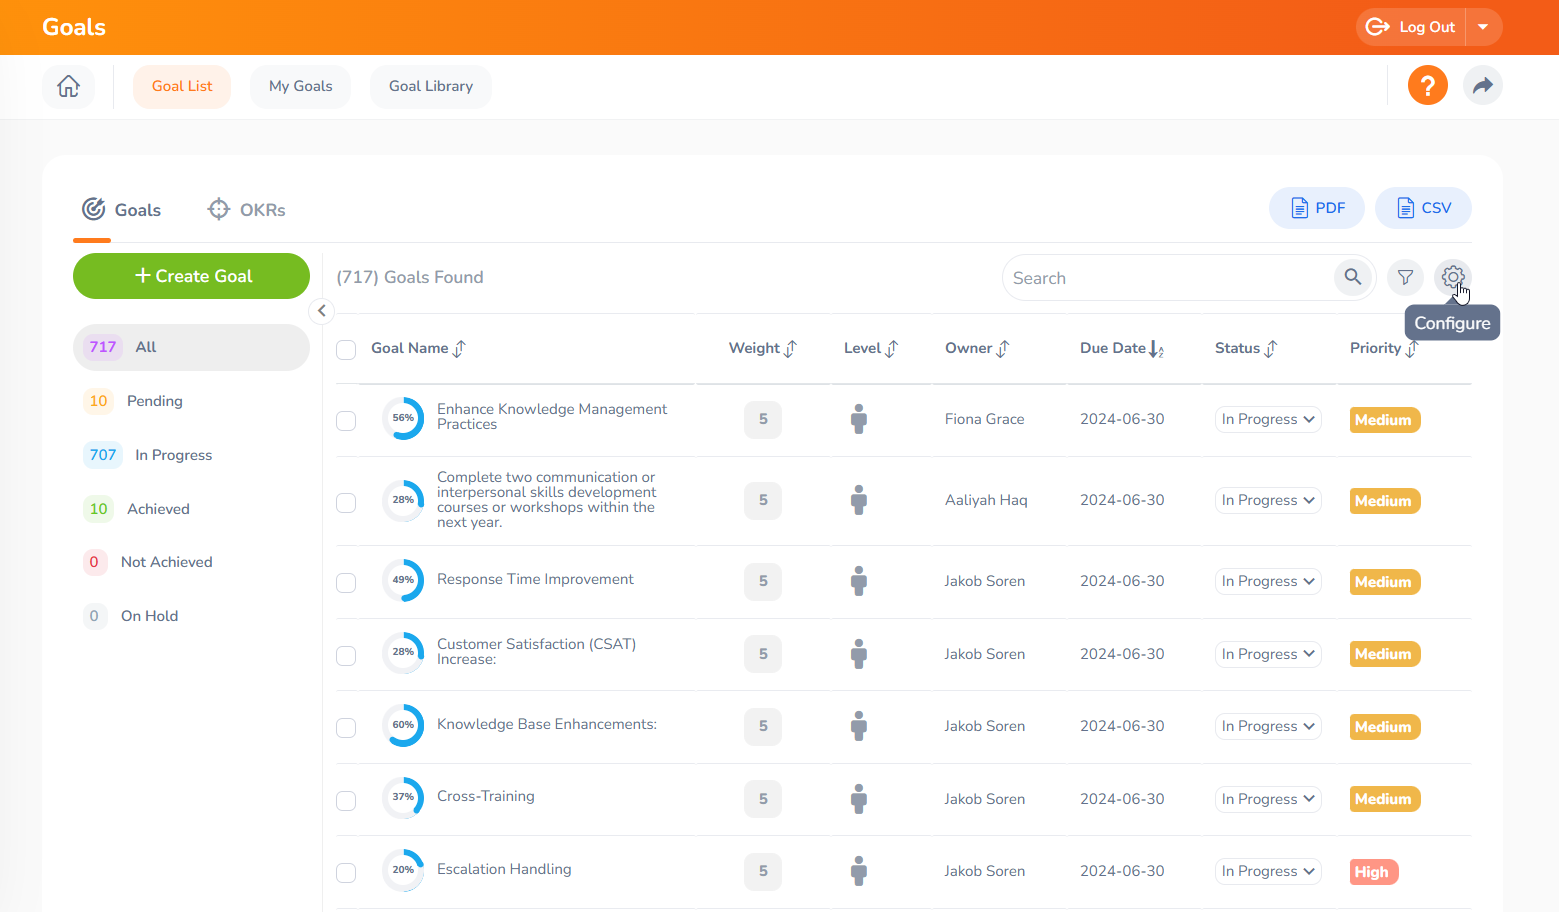This screenshot has height=912, width=1559.
Task: Click the search magnifier icon
Action: (x=1352, y=277)
